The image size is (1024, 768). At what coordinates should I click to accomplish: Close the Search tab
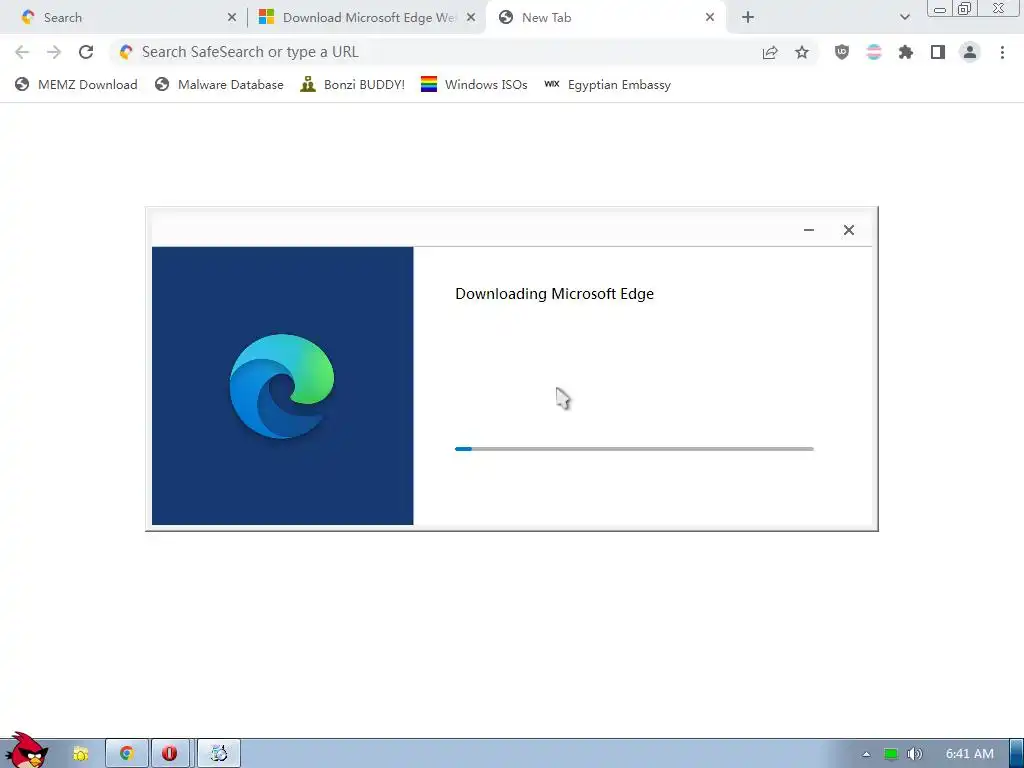coord(232,18)
